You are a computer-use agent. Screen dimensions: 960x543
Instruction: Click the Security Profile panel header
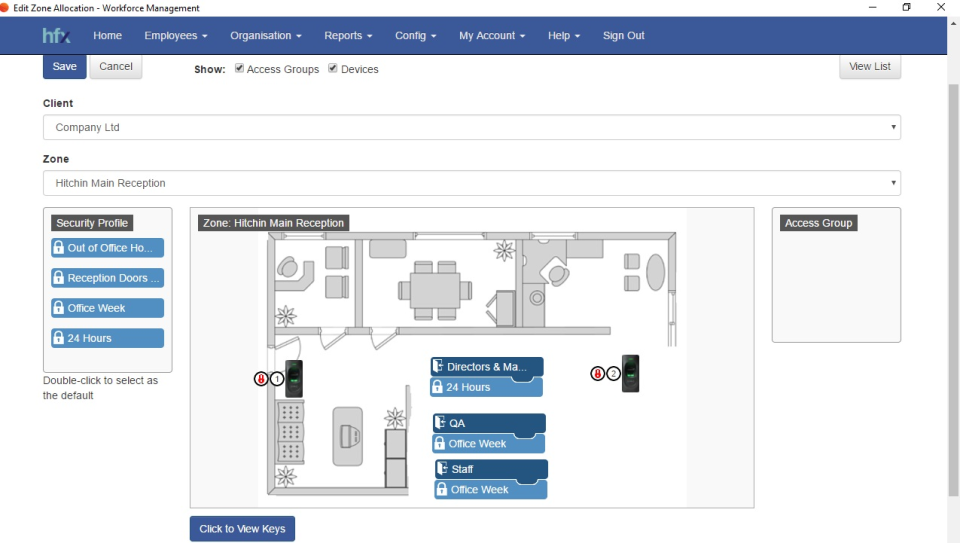[x=92, y=223]
